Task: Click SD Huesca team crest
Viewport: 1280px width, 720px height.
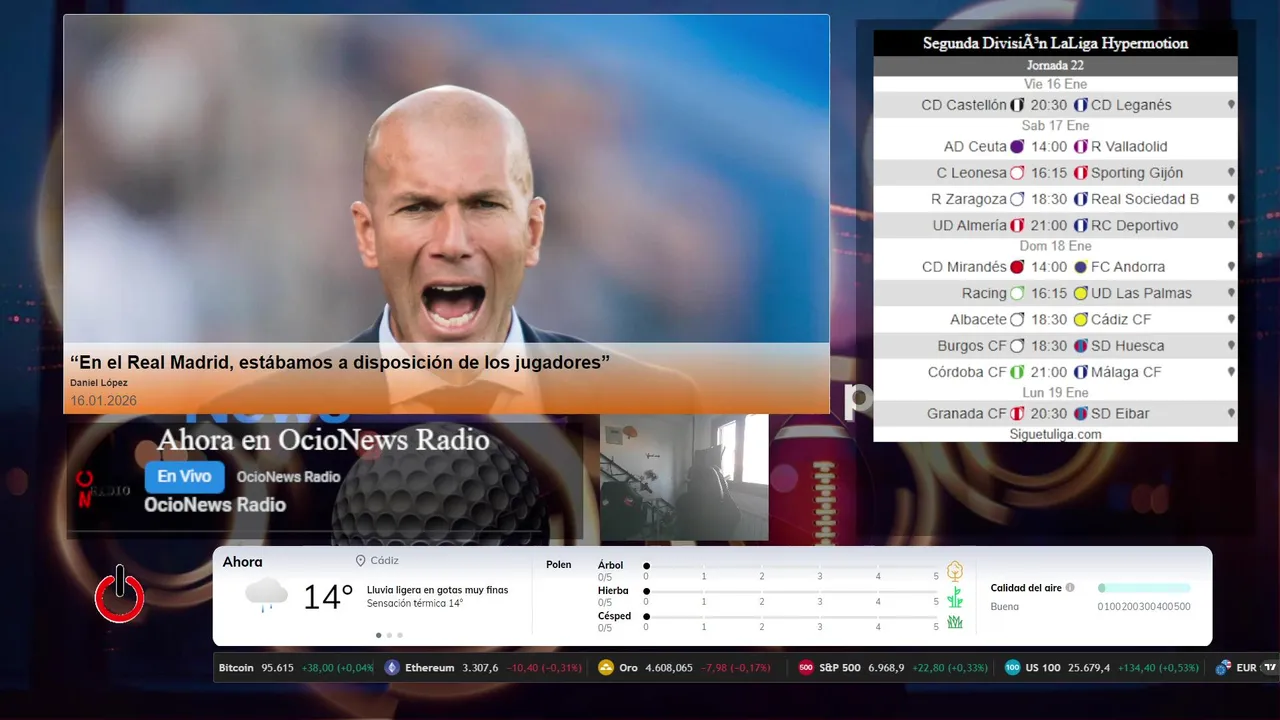Action: (1081, 346)
